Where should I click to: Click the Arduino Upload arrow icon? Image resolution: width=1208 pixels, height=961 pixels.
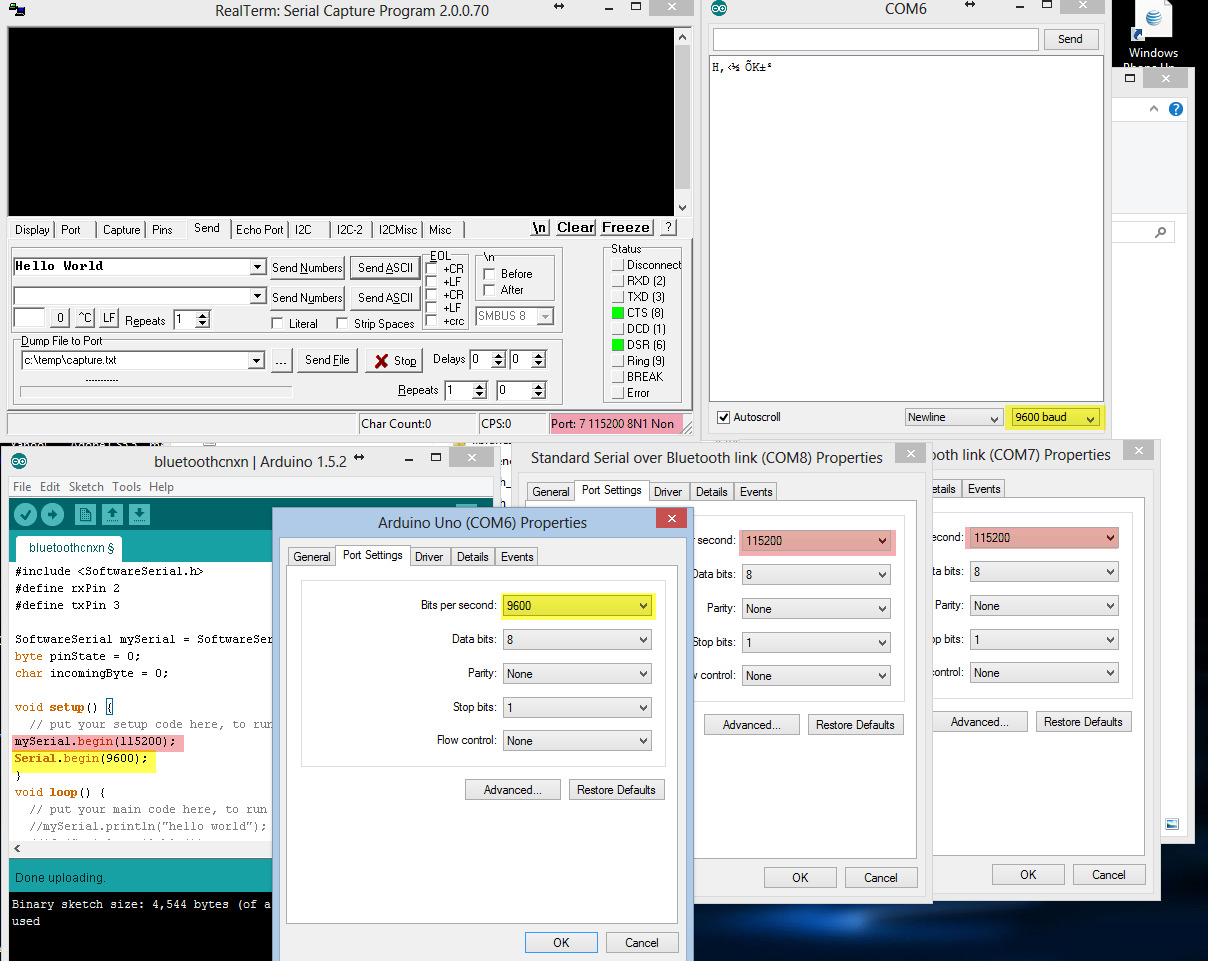pyautogui.click(x=53, y=514)
